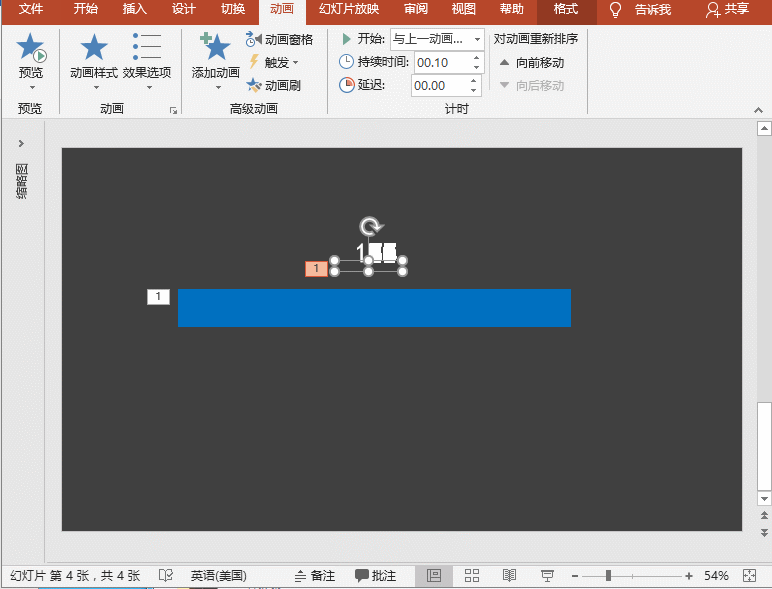772x589 pixels.
Task: Click the Duration clock icon
Action: point(346,62)
